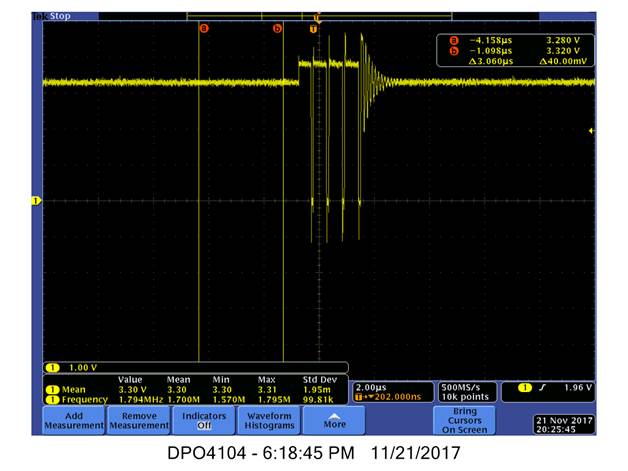This screenshot has width=628, height=471.
Task: Click the rising edge trigger slope icon
Action: pos(542,388)
